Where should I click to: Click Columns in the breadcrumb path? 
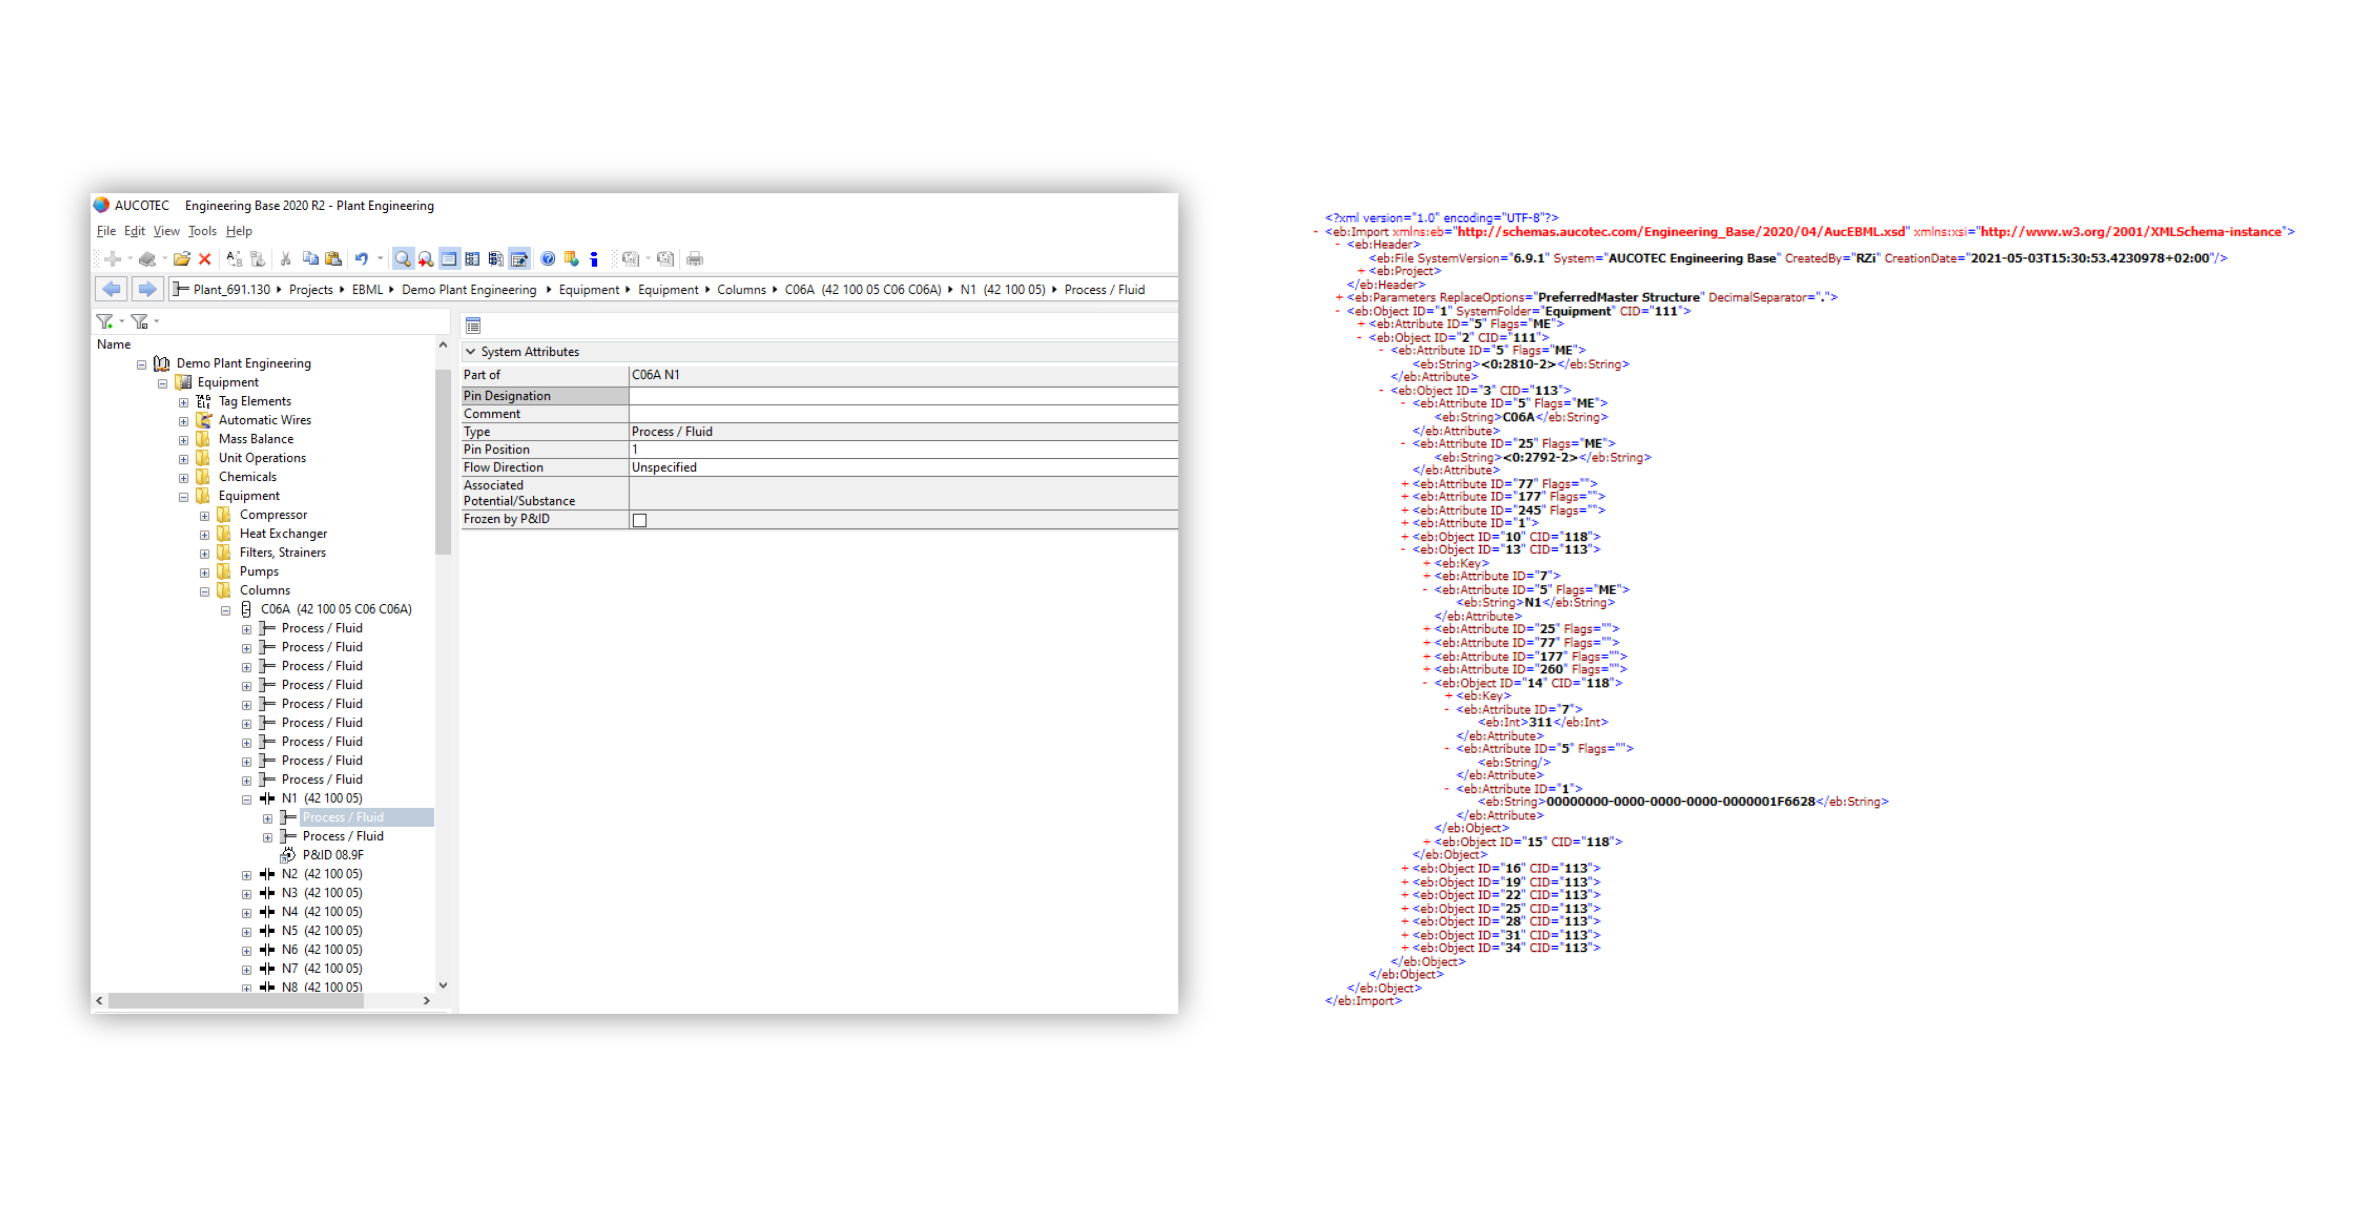pyautogui.click(x=741, y=290)
